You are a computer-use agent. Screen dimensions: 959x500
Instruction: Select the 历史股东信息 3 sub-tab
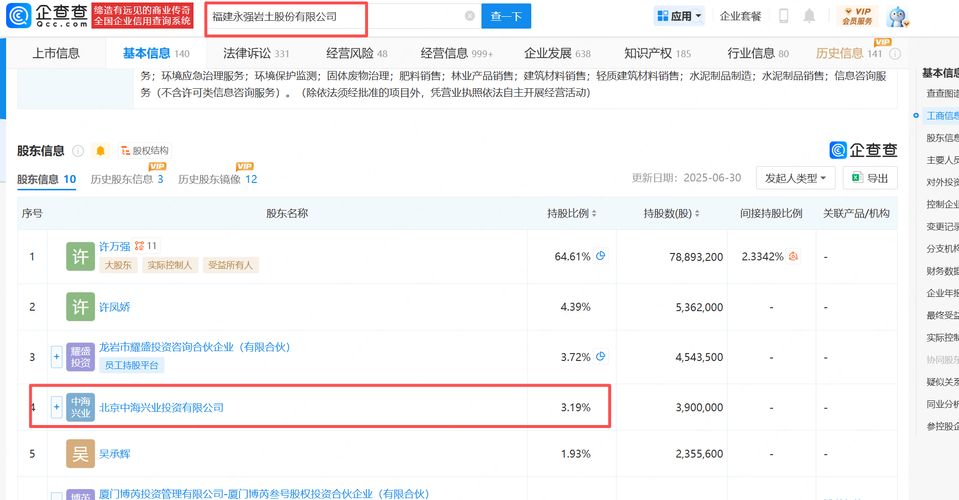127,179
